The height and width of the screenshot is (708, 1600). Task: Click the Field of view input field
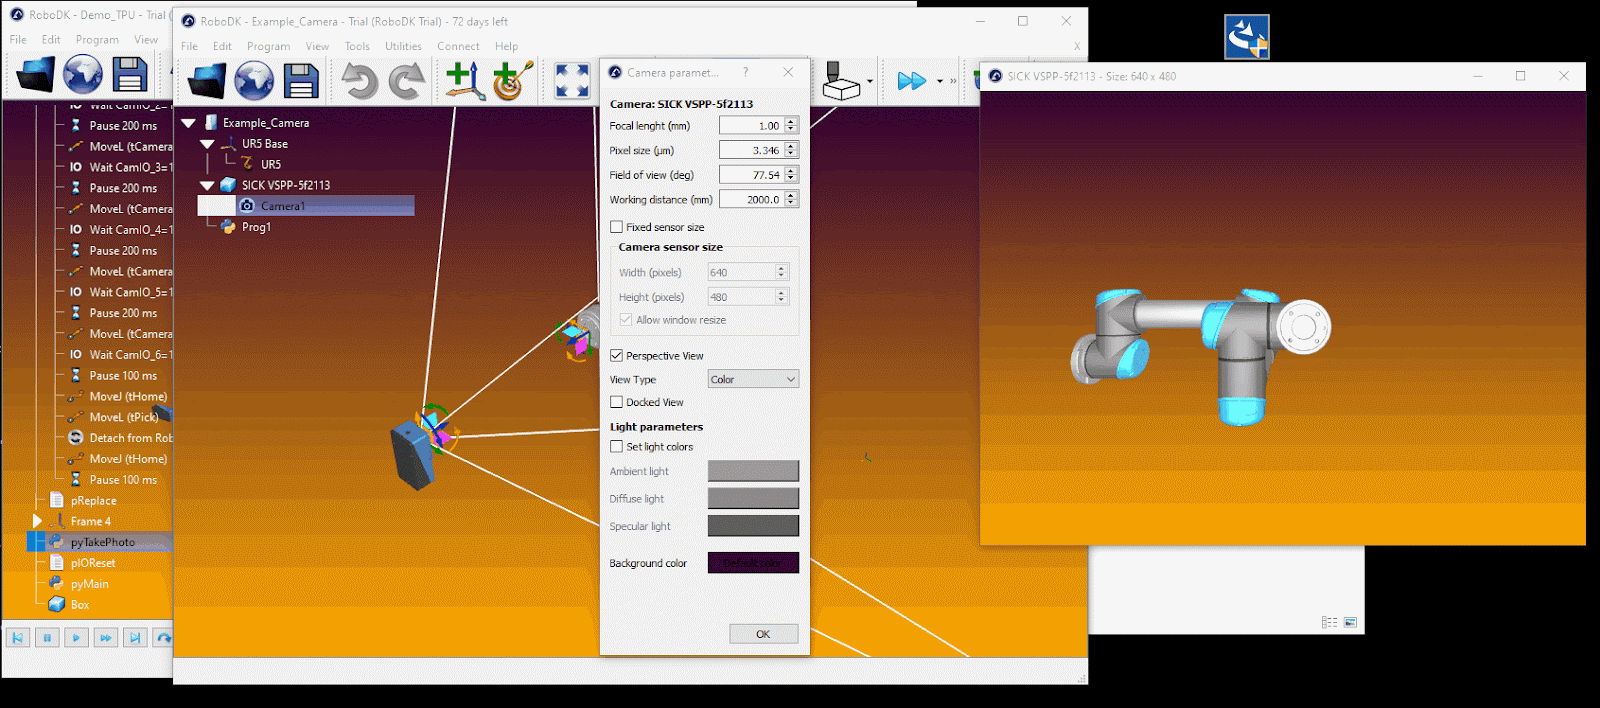751,175
